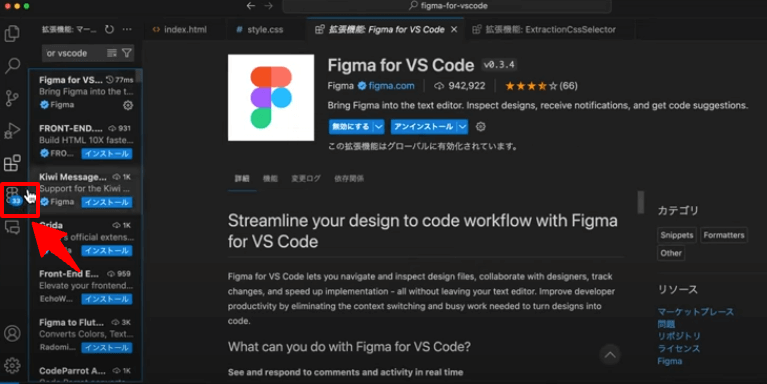Viewport: 767px width, 384px height.
Task: Clear extensions search results icon
Action: [112, 53]
